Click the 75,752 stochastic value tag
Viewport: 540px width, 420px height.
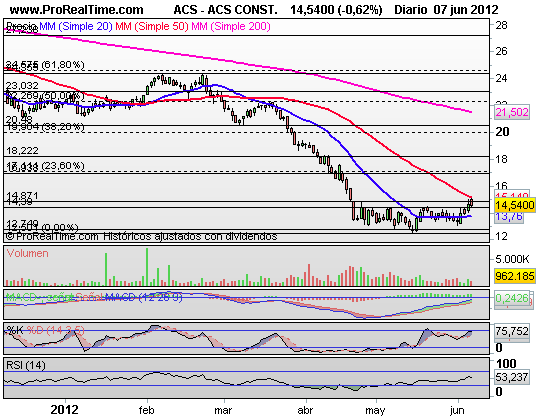coord(512,331)
